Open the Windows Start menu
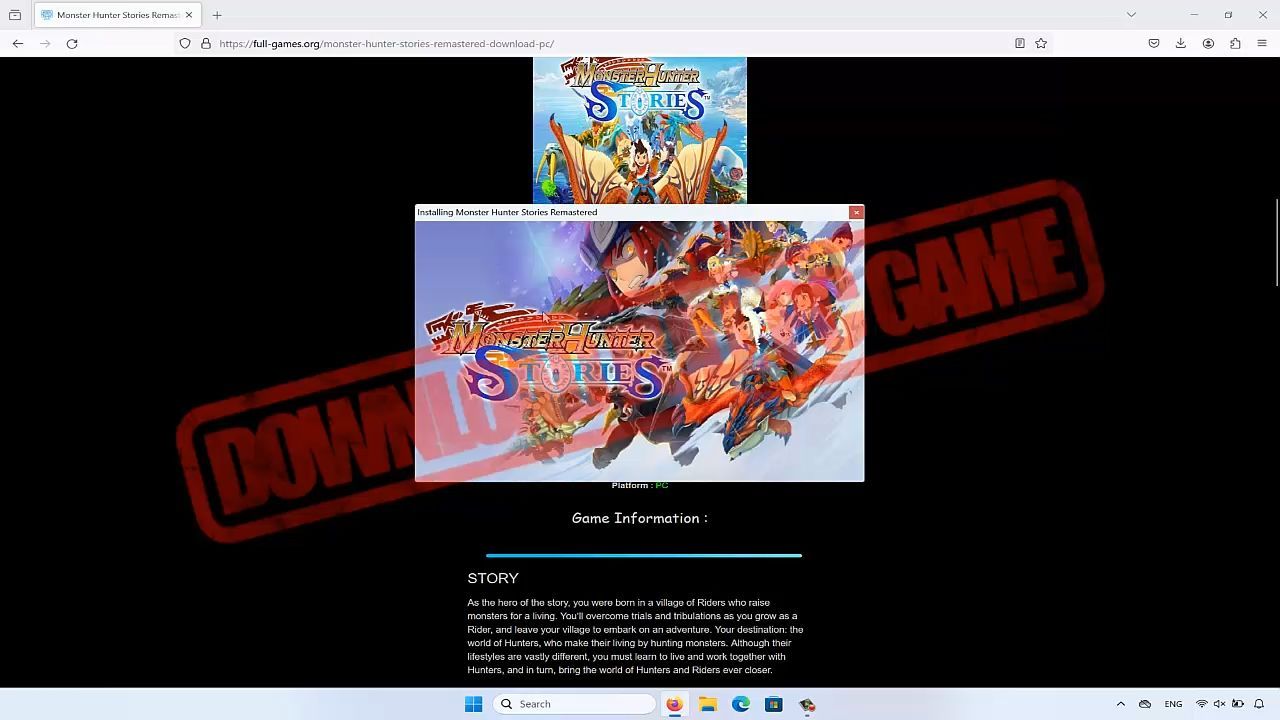Image resolution: width=1280 pixels, height=720 pixels. (474, 704)
